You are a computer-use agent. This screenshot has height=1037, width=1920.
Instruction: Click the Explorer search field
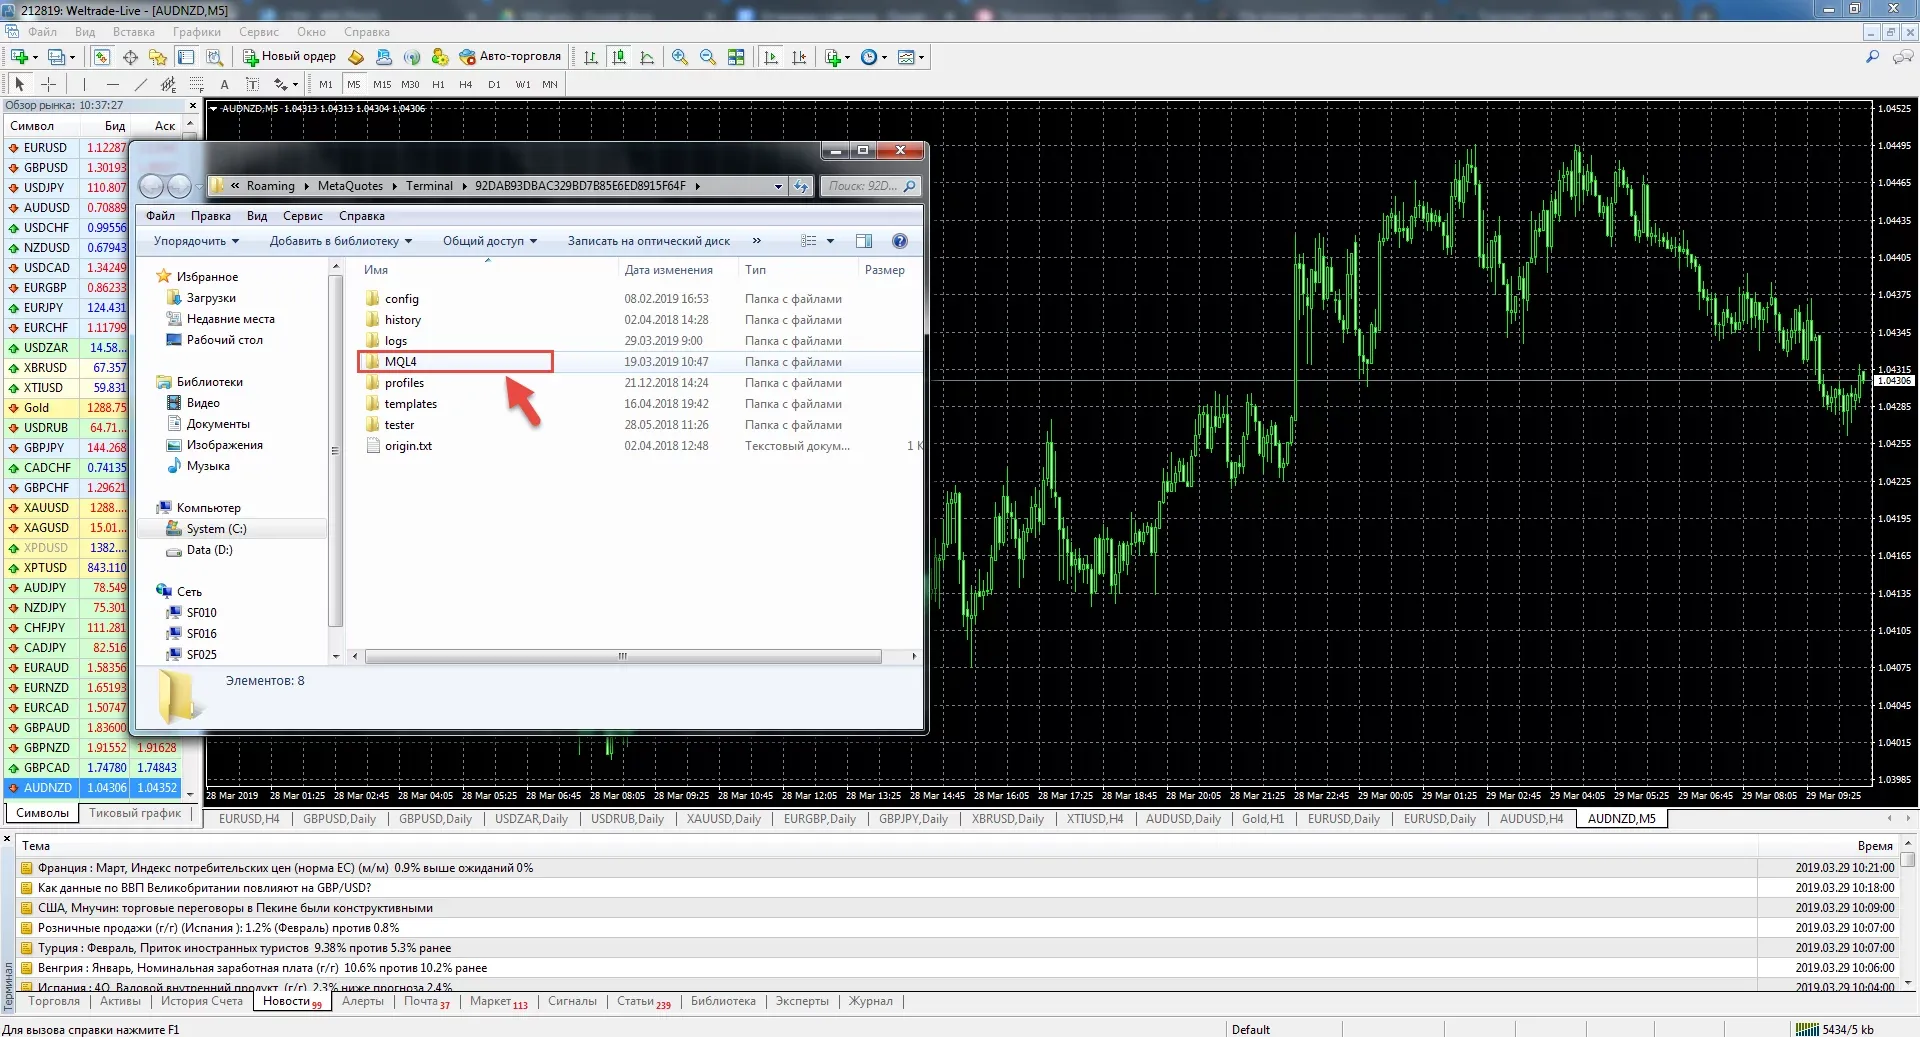pos(869,186)
